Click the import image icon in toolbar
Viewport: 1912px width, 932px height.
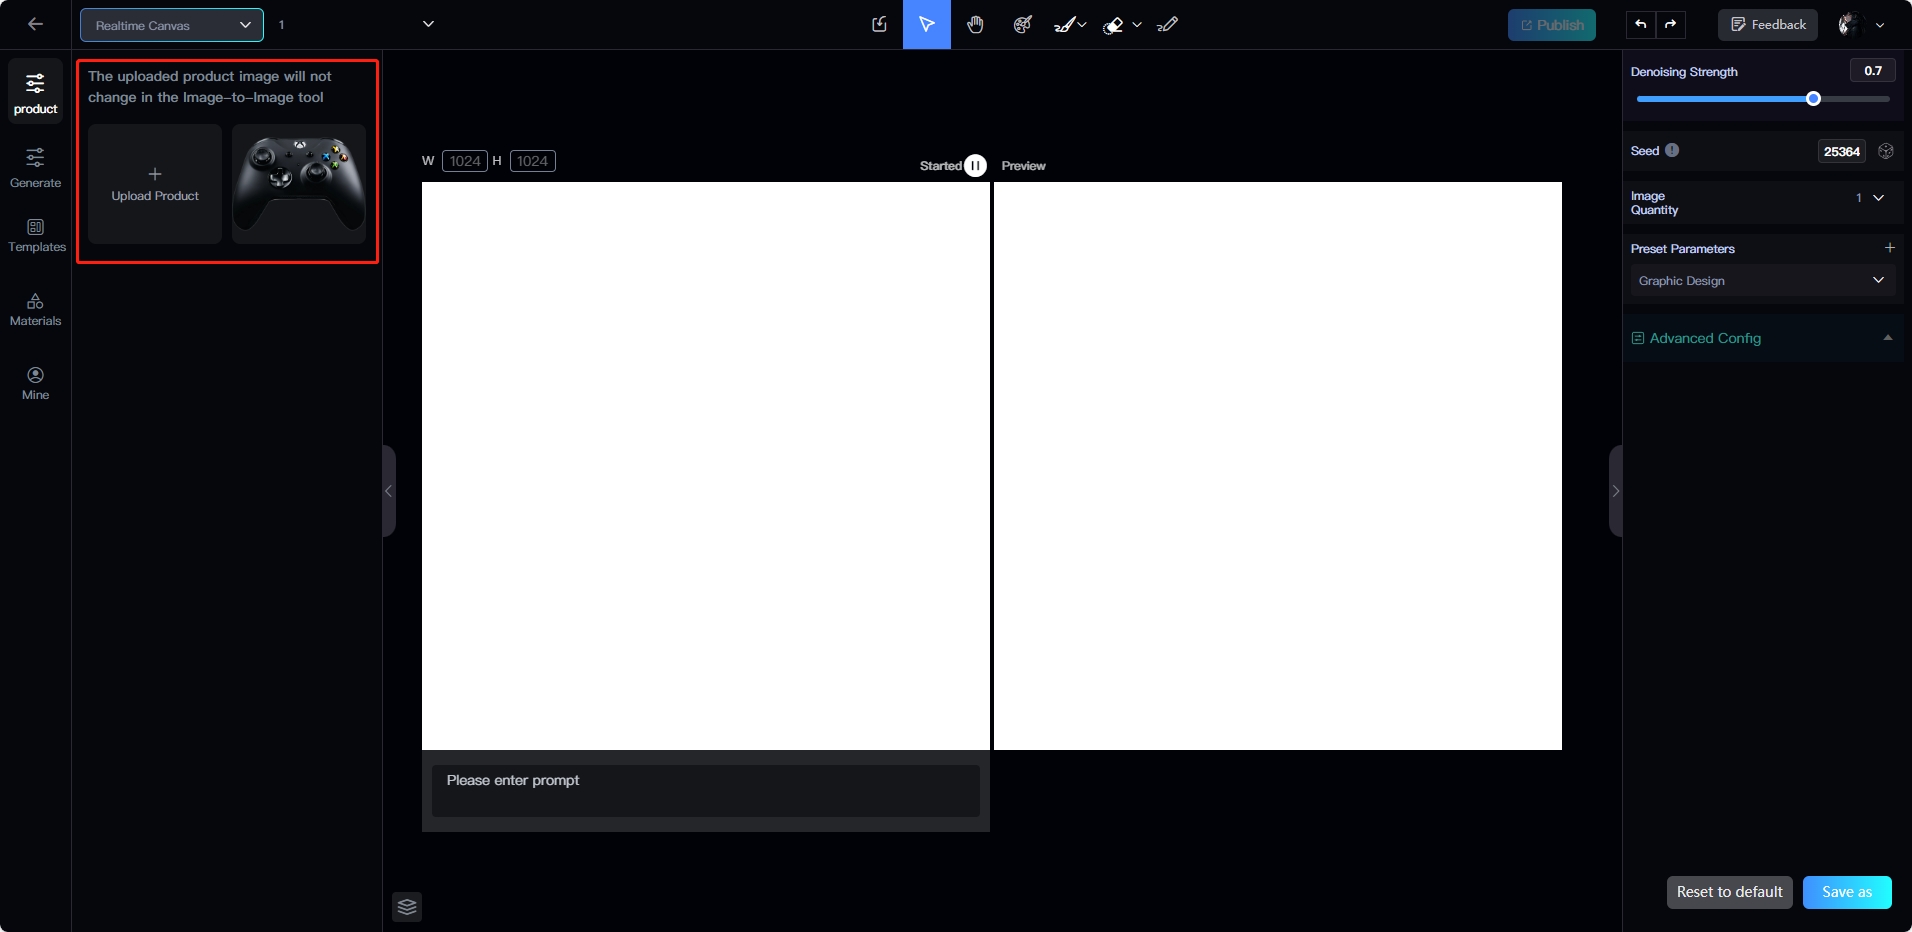tap(879, 25)
